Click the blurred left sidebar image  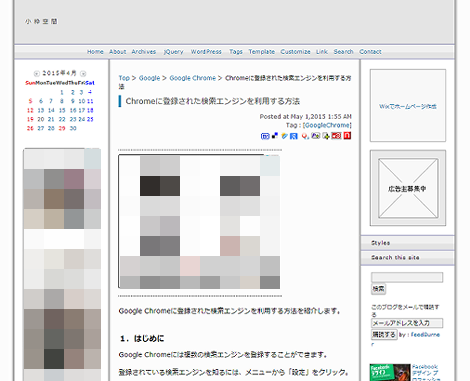(x=62, y=265)
